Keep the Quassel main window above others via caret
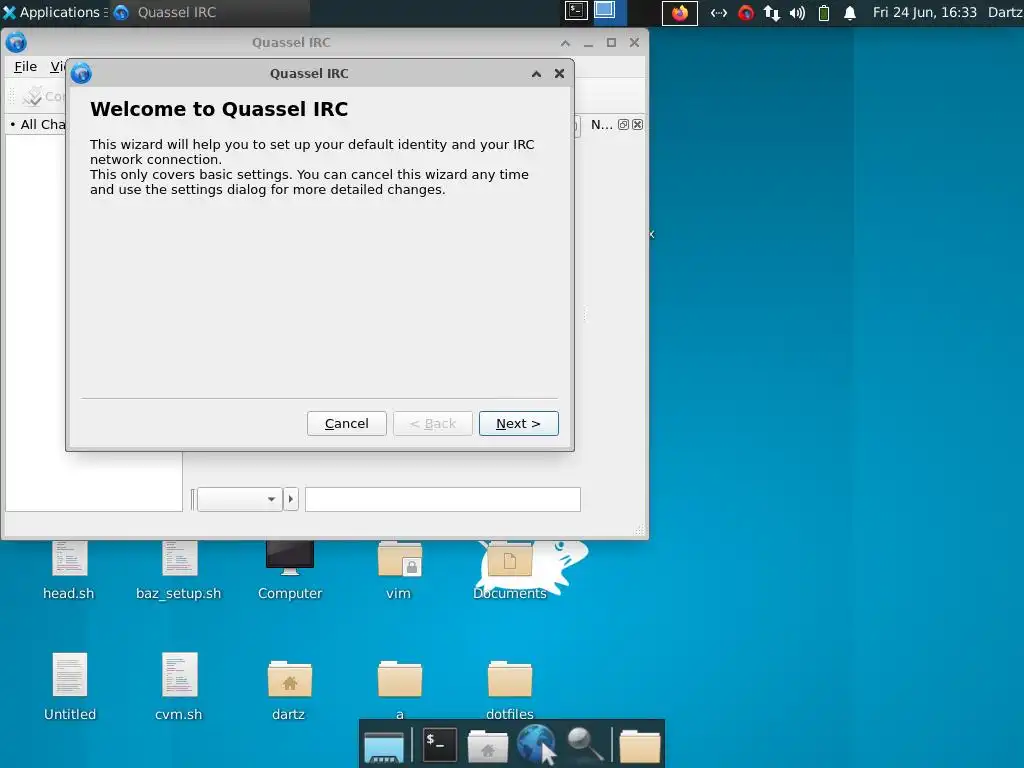Viewport: 1024px width, 768px height. point(566,43)
